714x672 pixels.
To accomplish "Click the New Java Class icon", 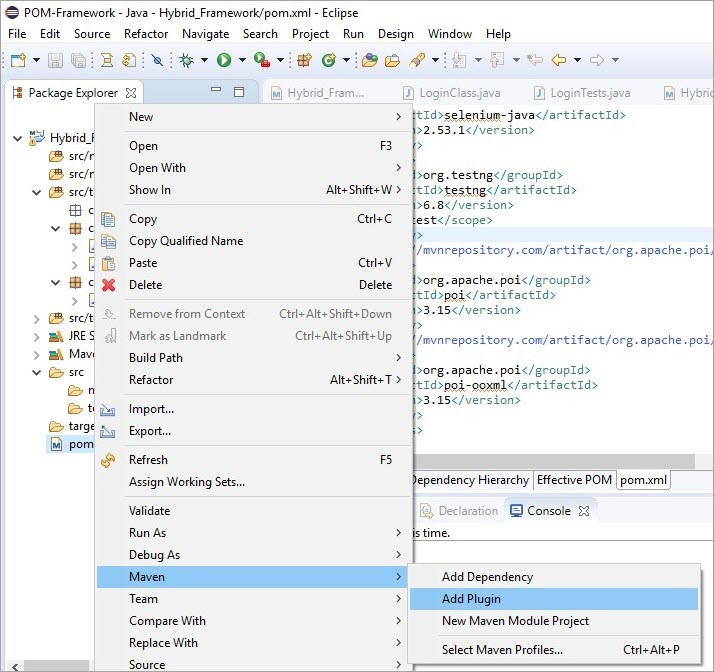I will click(x=328, y=60).
